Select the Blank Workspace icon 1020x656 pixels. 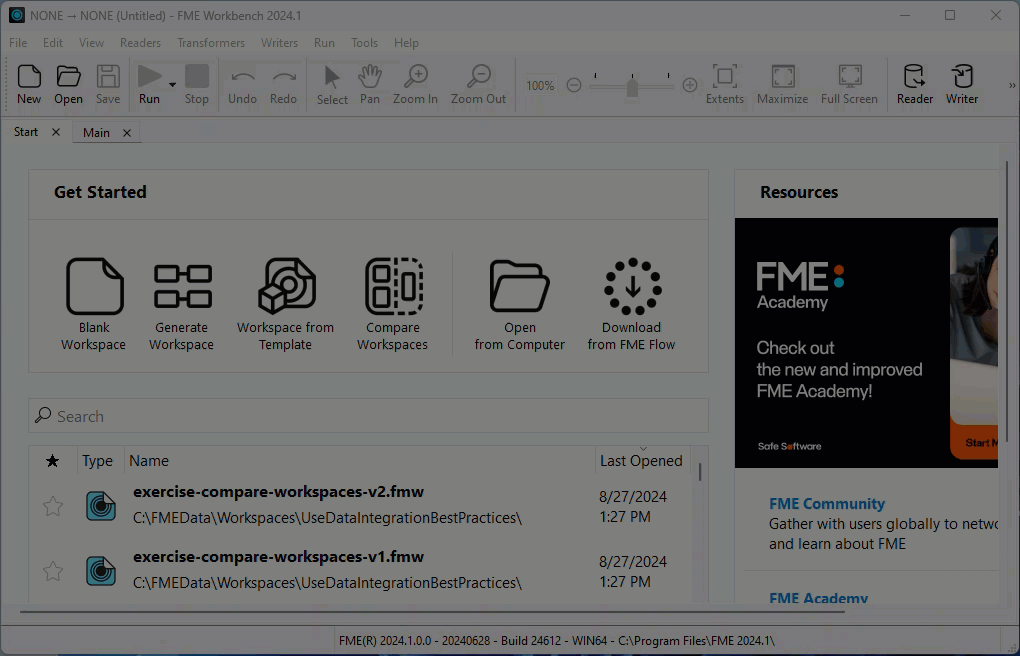coord(94,286)
